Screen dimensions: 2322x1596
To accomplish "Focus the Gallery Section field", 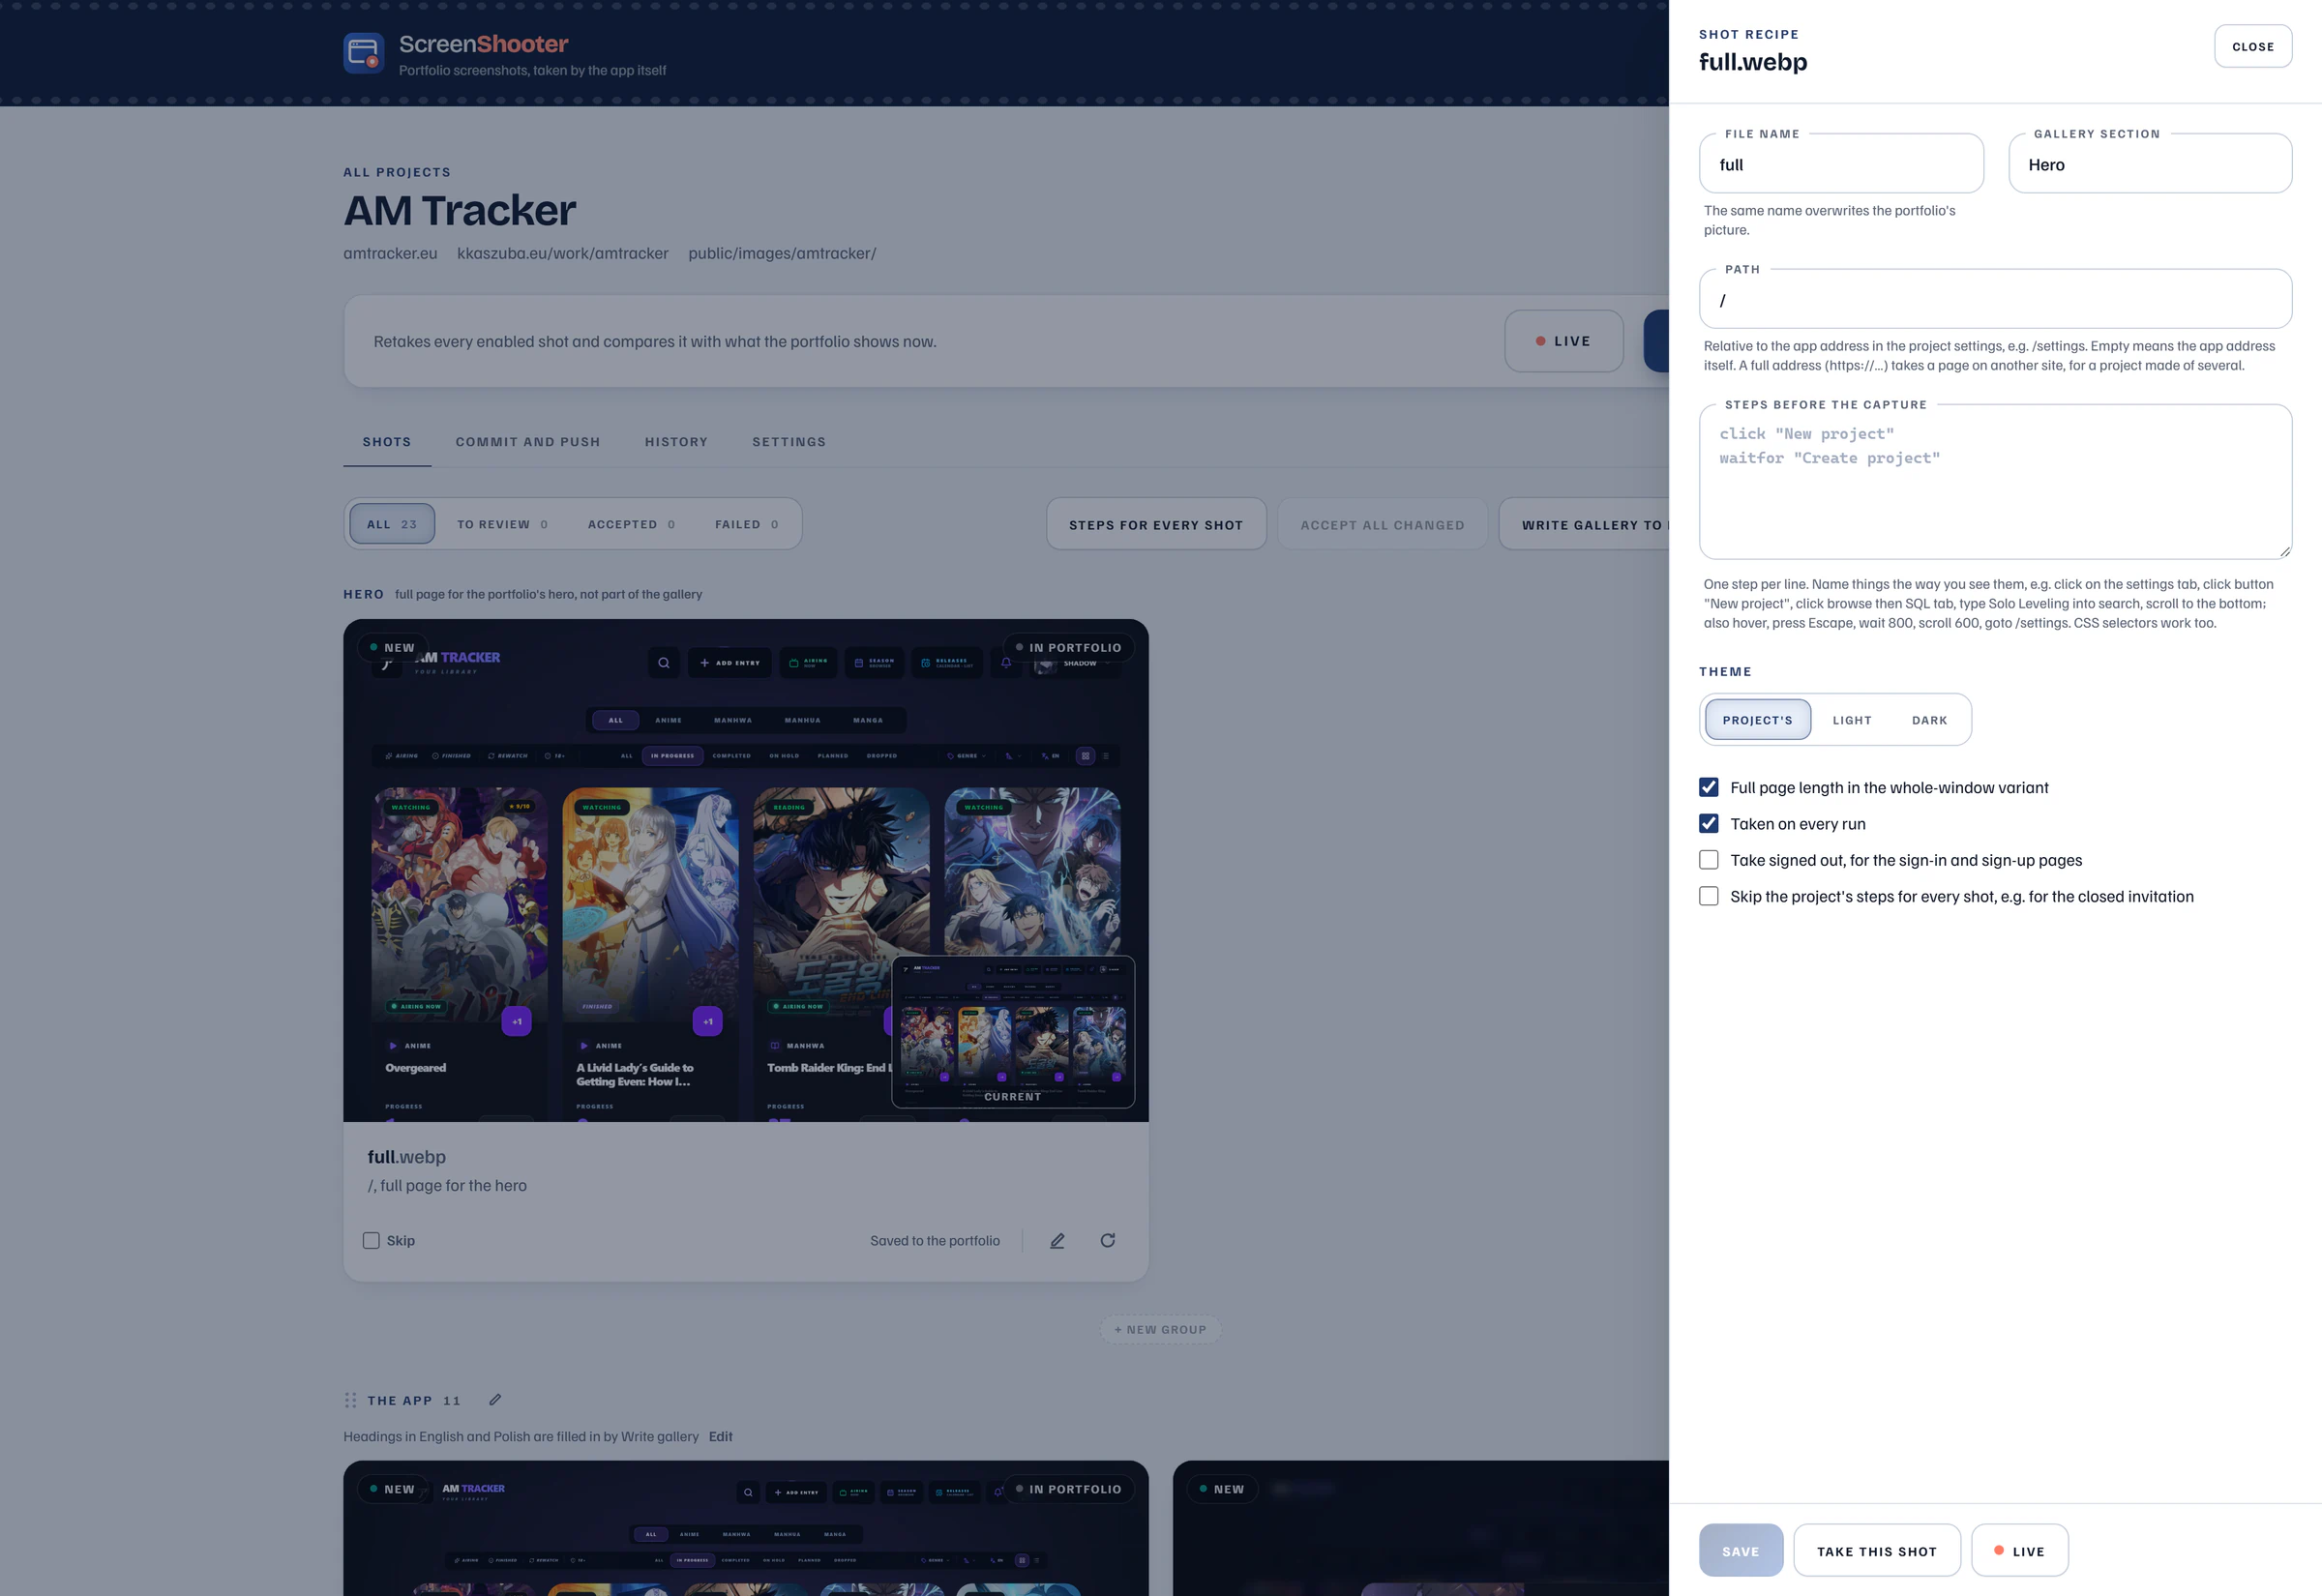I will click(2150, 164).
